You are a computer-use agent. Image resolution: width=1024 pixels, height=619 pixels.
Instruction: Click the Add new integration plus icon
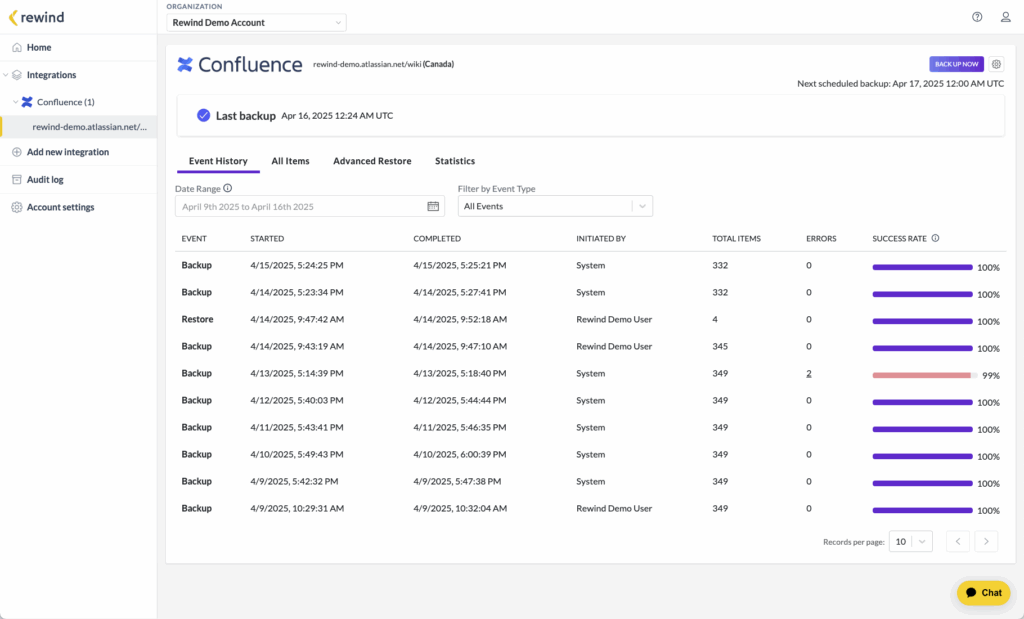pyautogui.click(x=17, y=152)
